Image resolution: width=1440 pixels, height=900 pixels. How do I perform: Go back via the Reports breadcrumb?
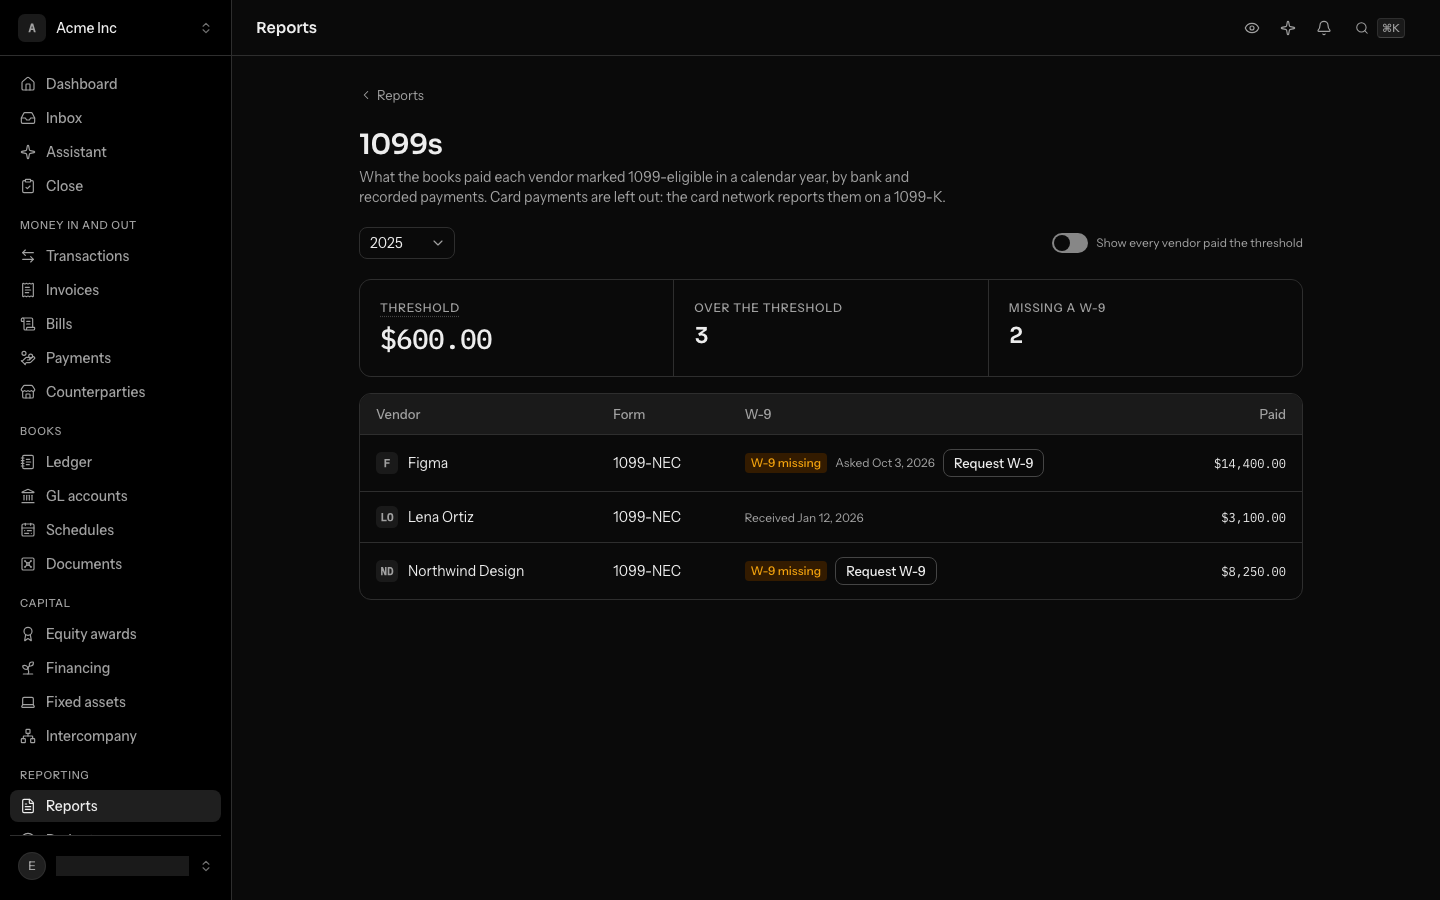point(392,95)
